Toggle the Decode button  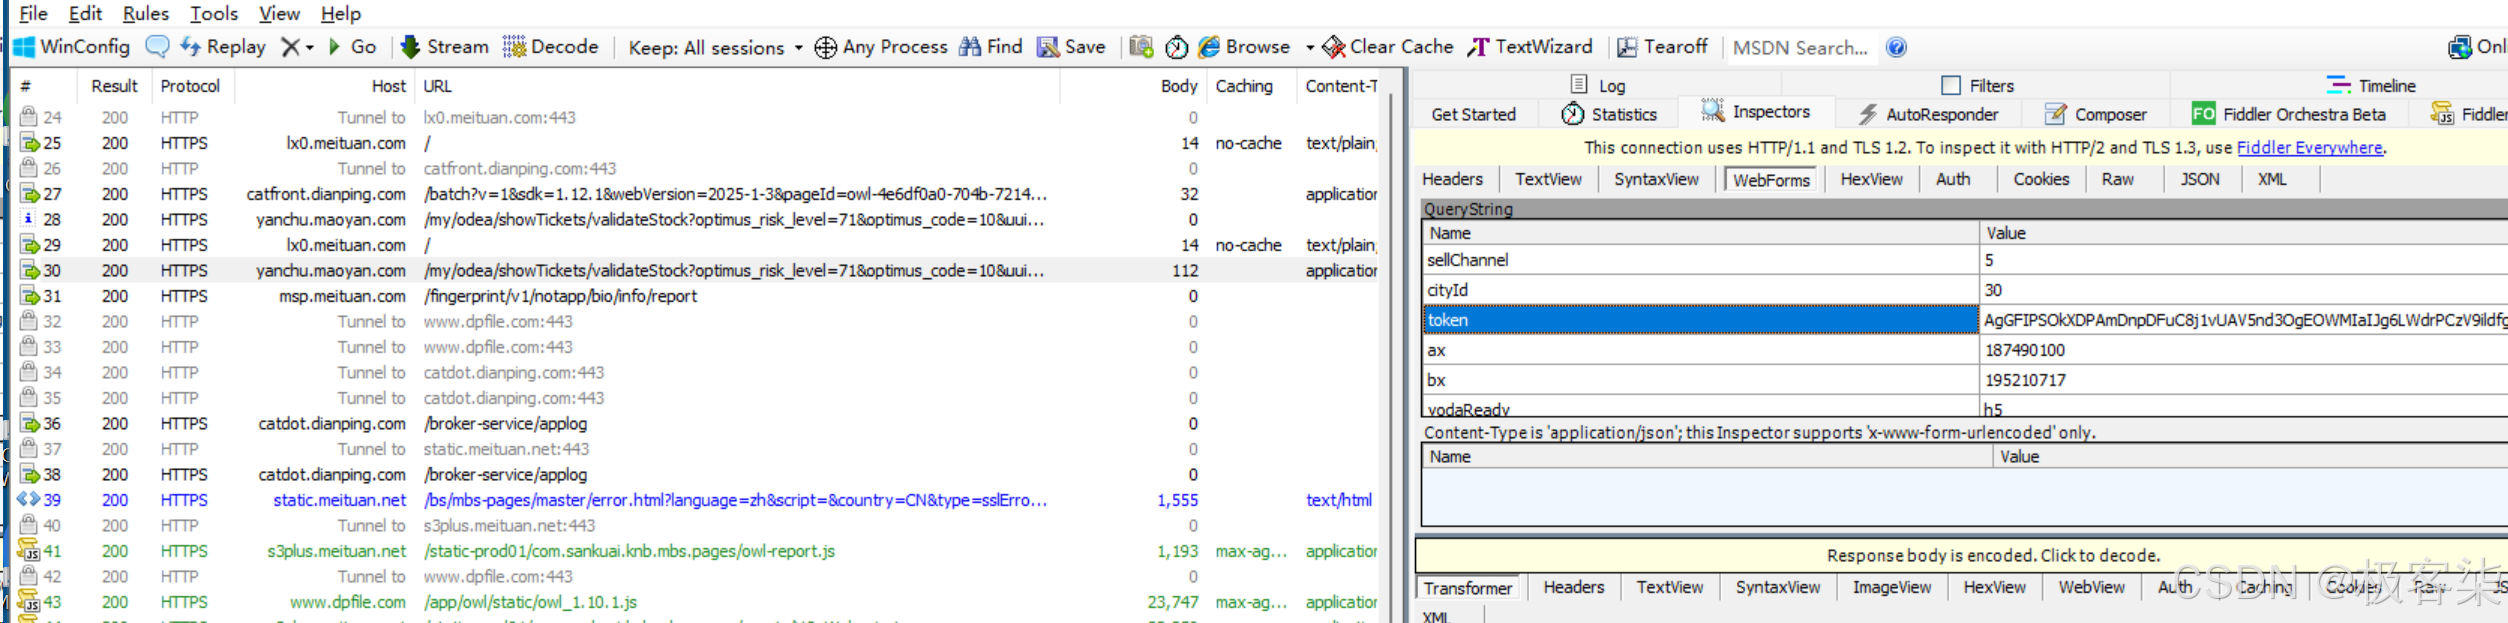(551, 47)
